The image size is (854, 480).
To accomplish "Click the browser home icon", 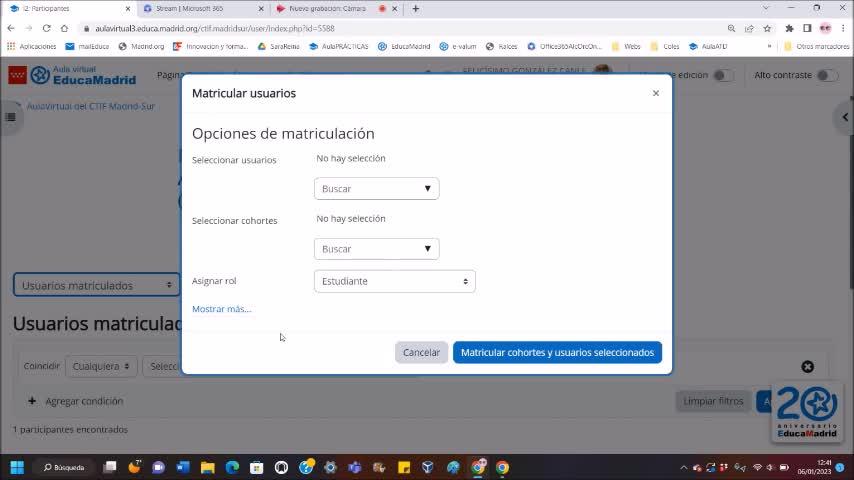I will point(64,28).
